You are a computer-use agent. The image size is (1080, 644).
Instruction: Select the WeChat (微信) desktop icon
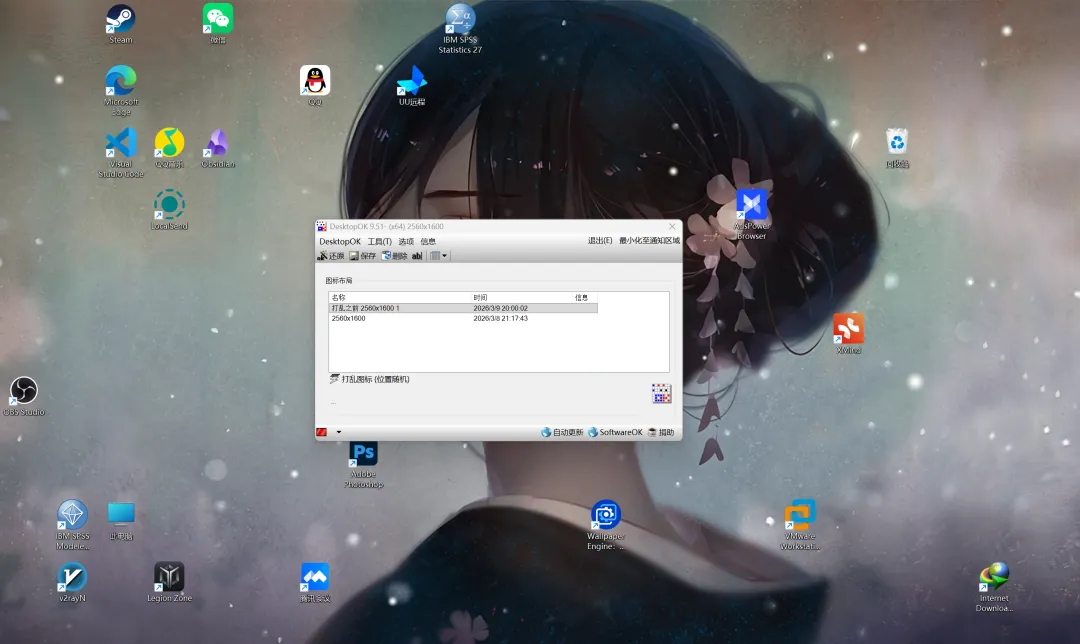coord(218,24)
